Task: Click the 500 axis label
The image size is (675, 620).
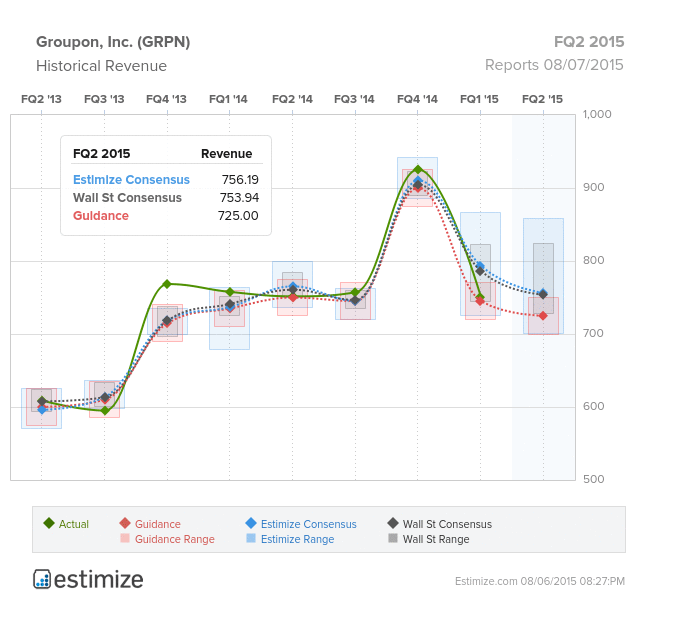Action: tap(594, 479)
